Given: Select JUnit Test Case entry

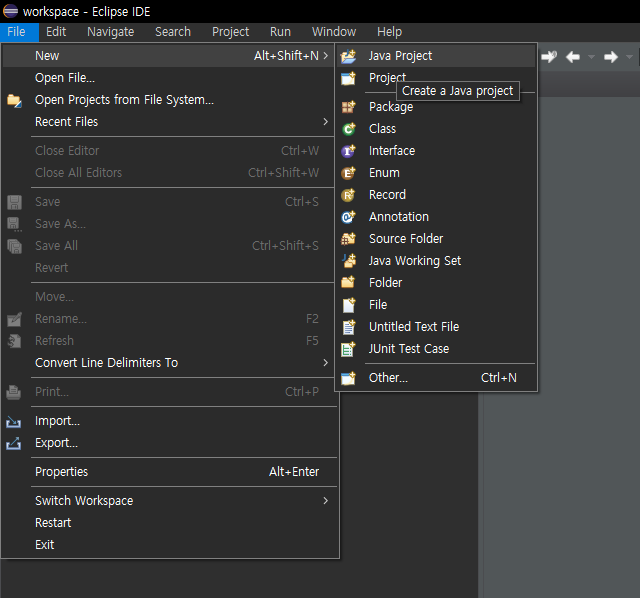Looking at the screenshot, I should click(436, 349).
